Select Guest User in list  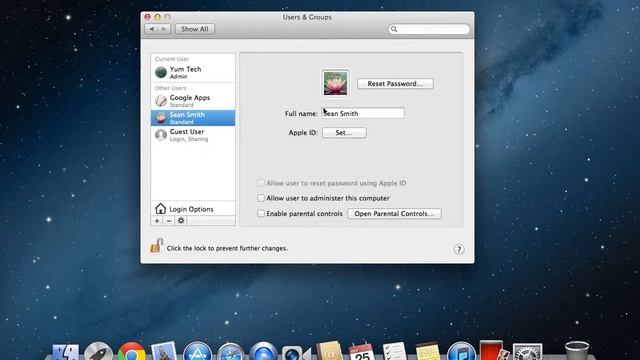coord(193,135)
